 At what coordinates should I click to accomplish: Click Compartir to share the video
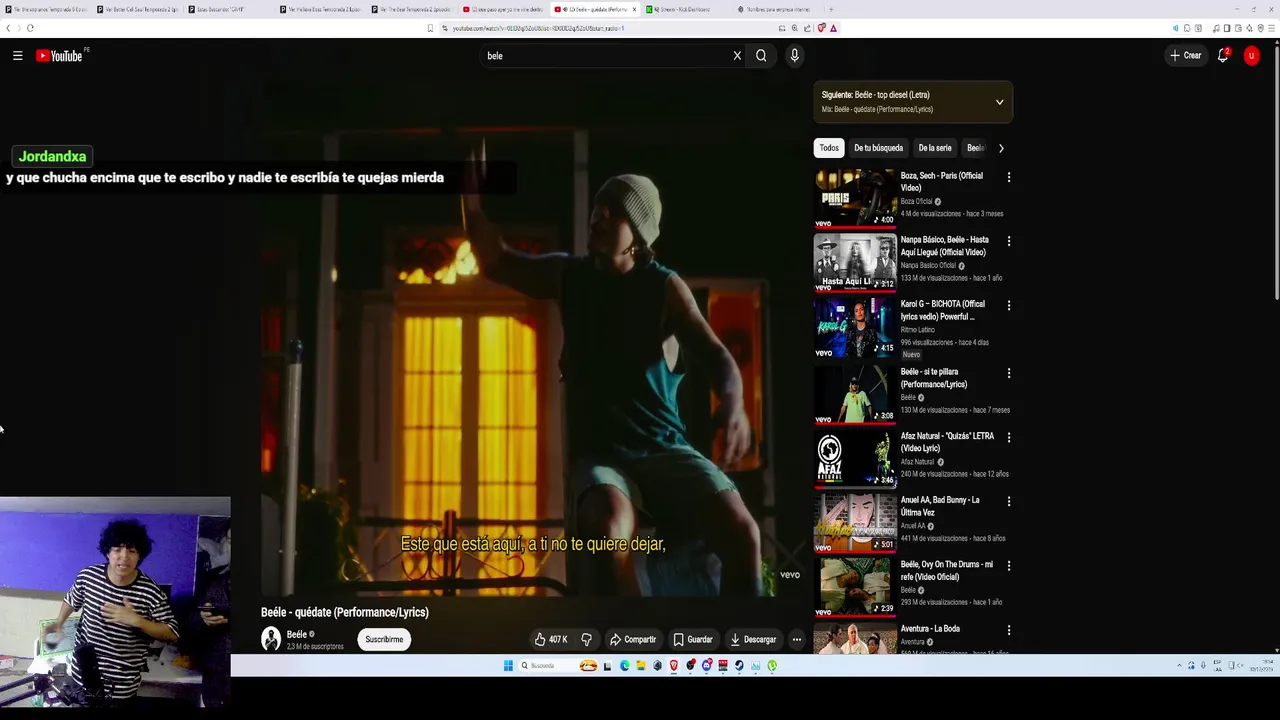point(633,640)
